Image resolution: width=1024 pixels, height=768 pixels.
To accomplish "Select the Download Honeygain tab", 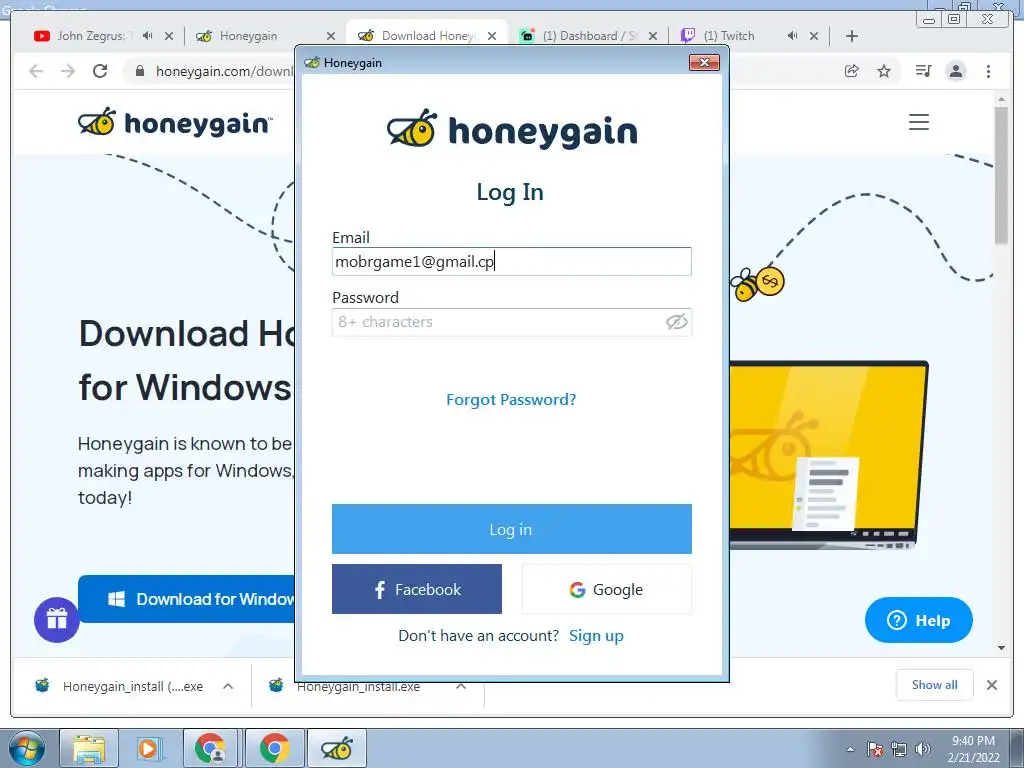I will [x=427, y=36].
